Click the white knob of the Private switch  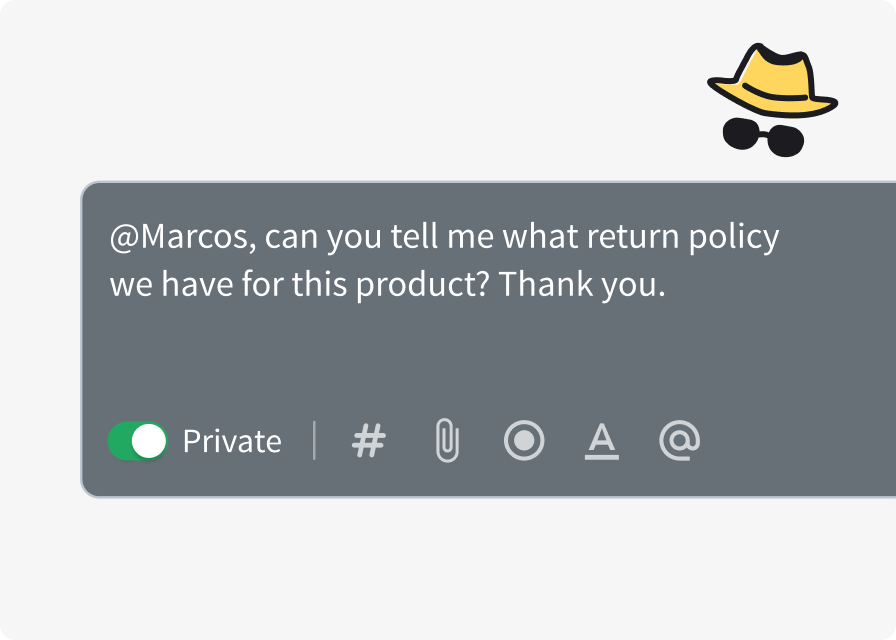pyautogui.click(x=149, y=441)
